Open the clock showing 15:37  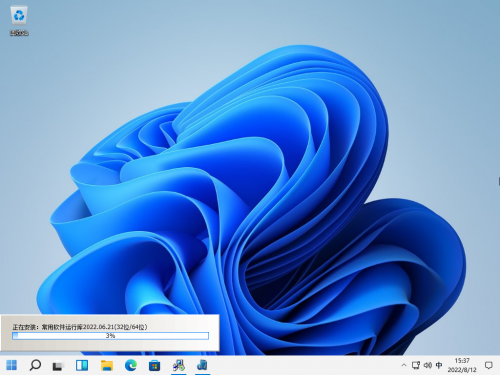click(462, 365)
